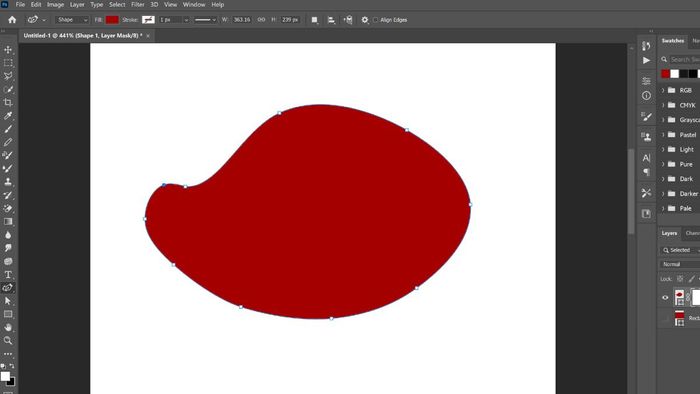Screen dimensions: 700x394
Task: Open the Layer menu
Action: pos(77,4)
